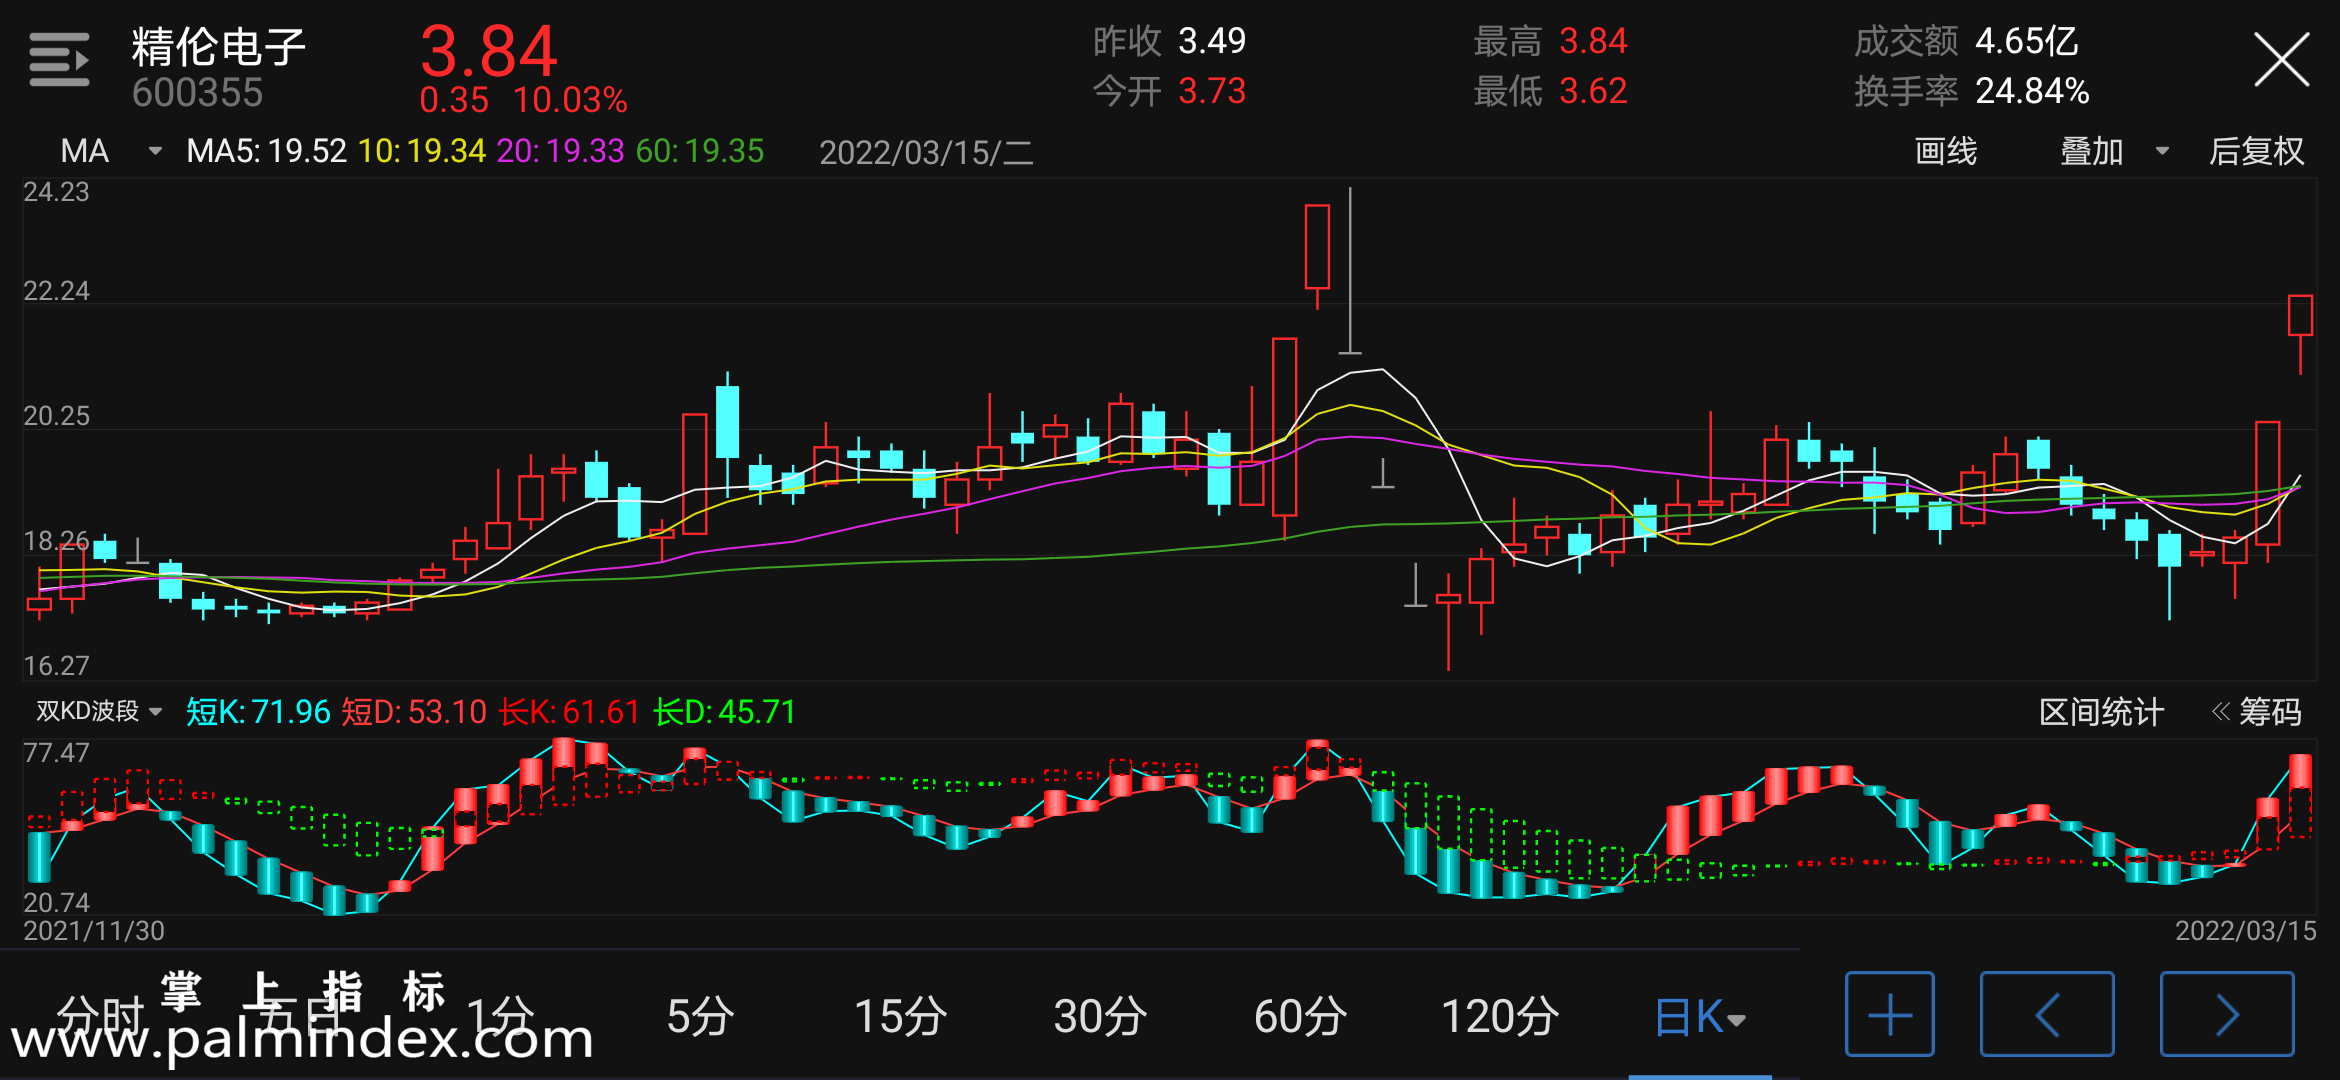Go to previous with left arrow button
2340x1080 pixels.
click(x=2047, y=1014)
